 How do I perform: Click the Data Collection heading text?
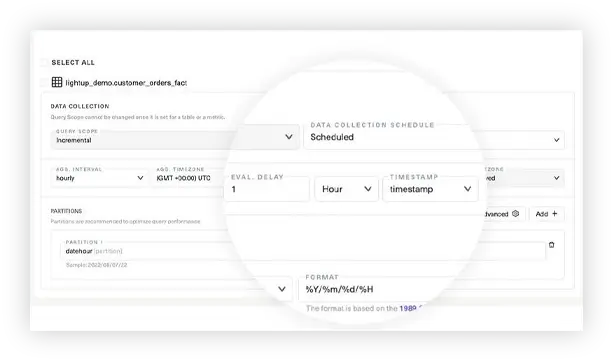click(x=80, y=106)
